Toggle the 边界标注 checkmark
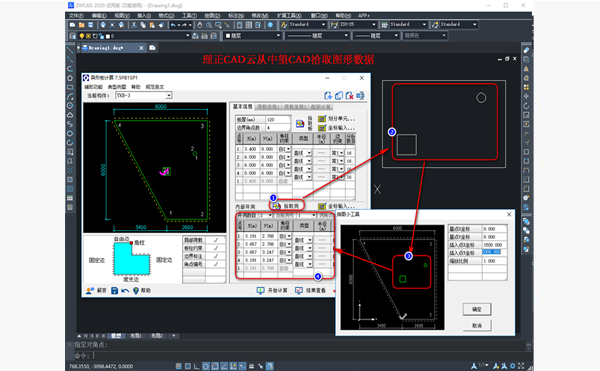The width and height of the screenshot is (600, 371). (216, 256)
